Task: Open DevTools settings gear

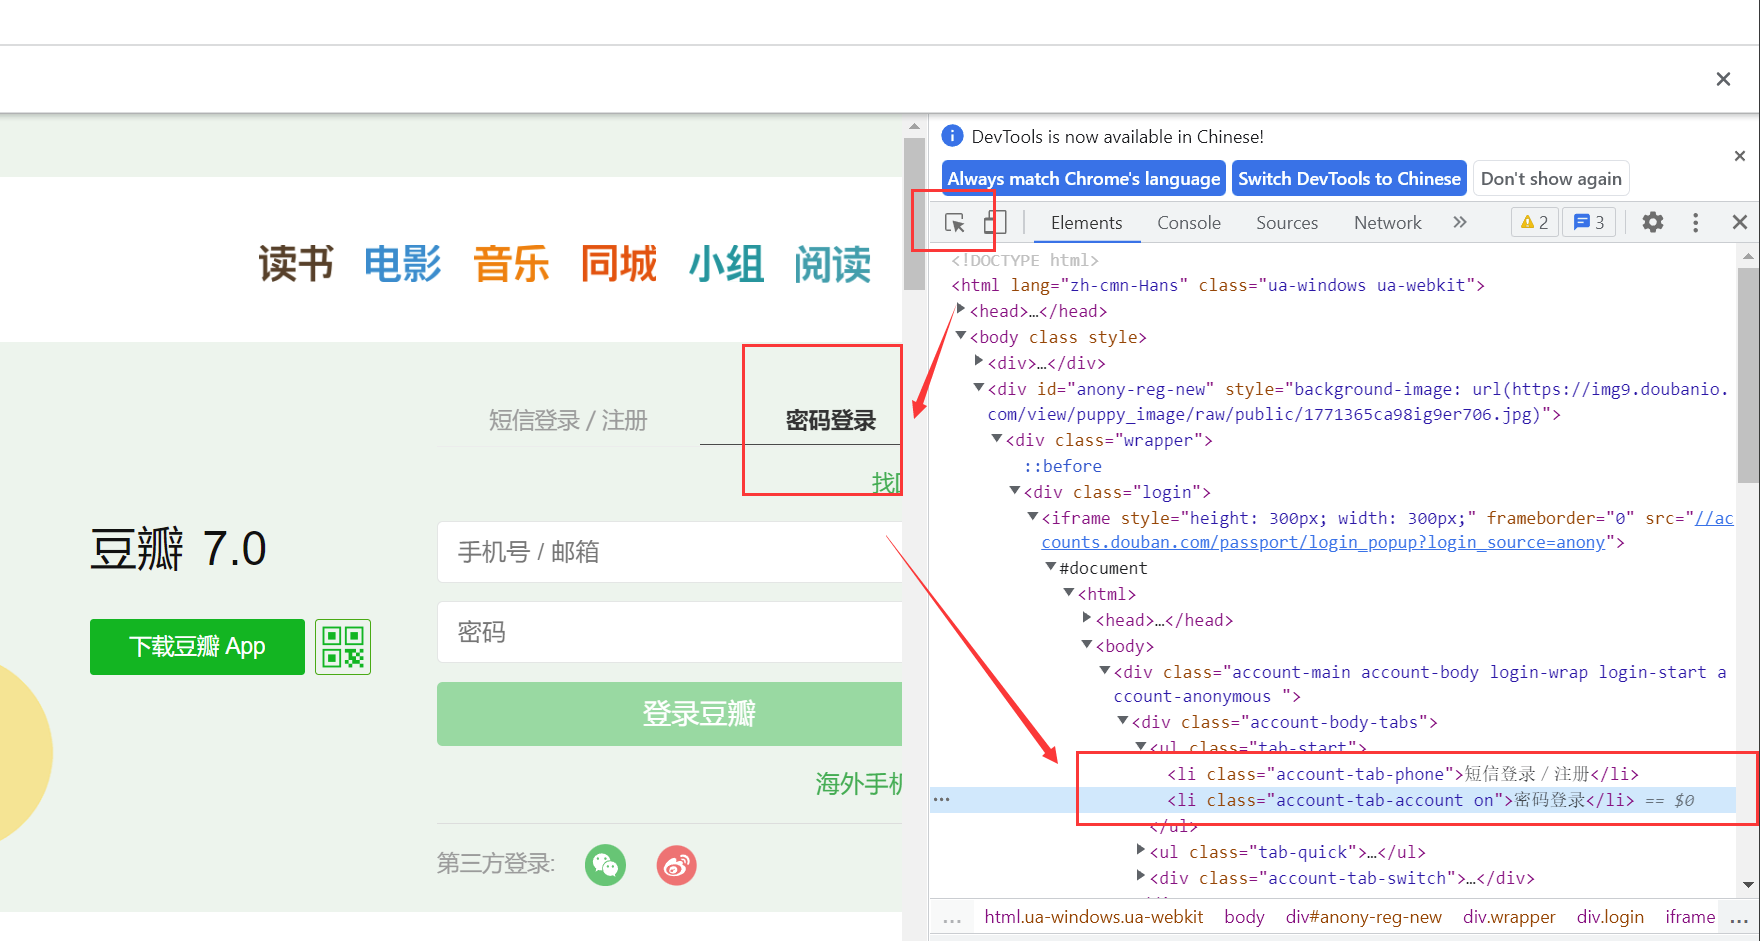Action: [x=1653, y=222]
